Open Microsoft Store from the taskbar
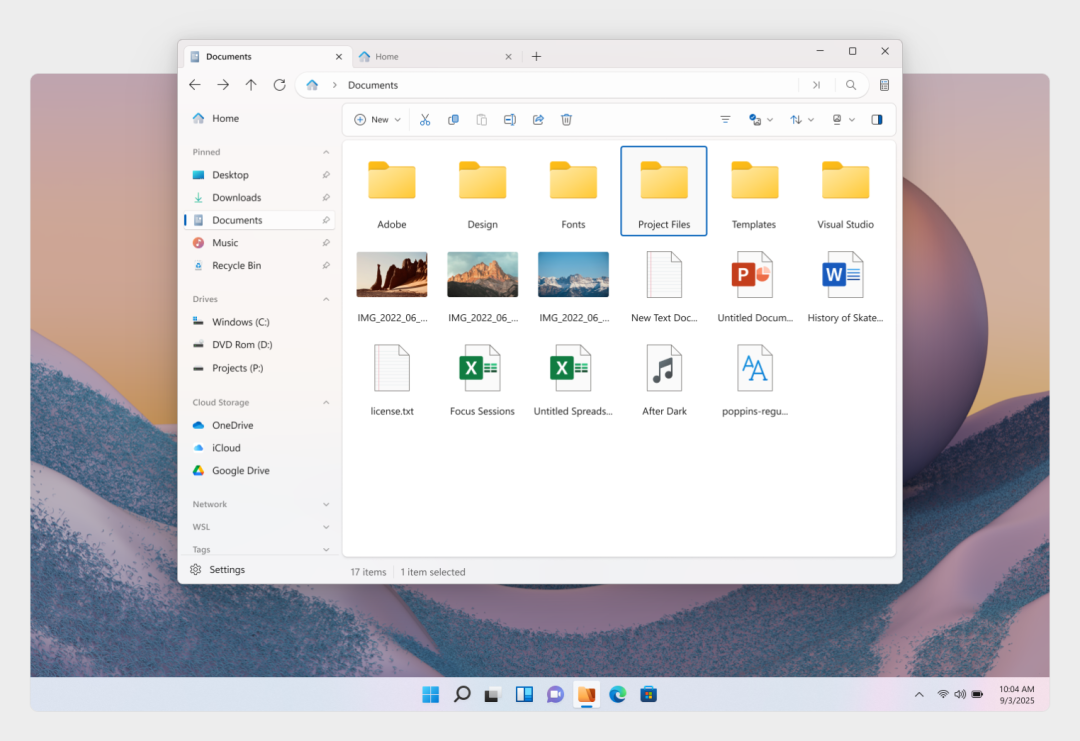 649,695
